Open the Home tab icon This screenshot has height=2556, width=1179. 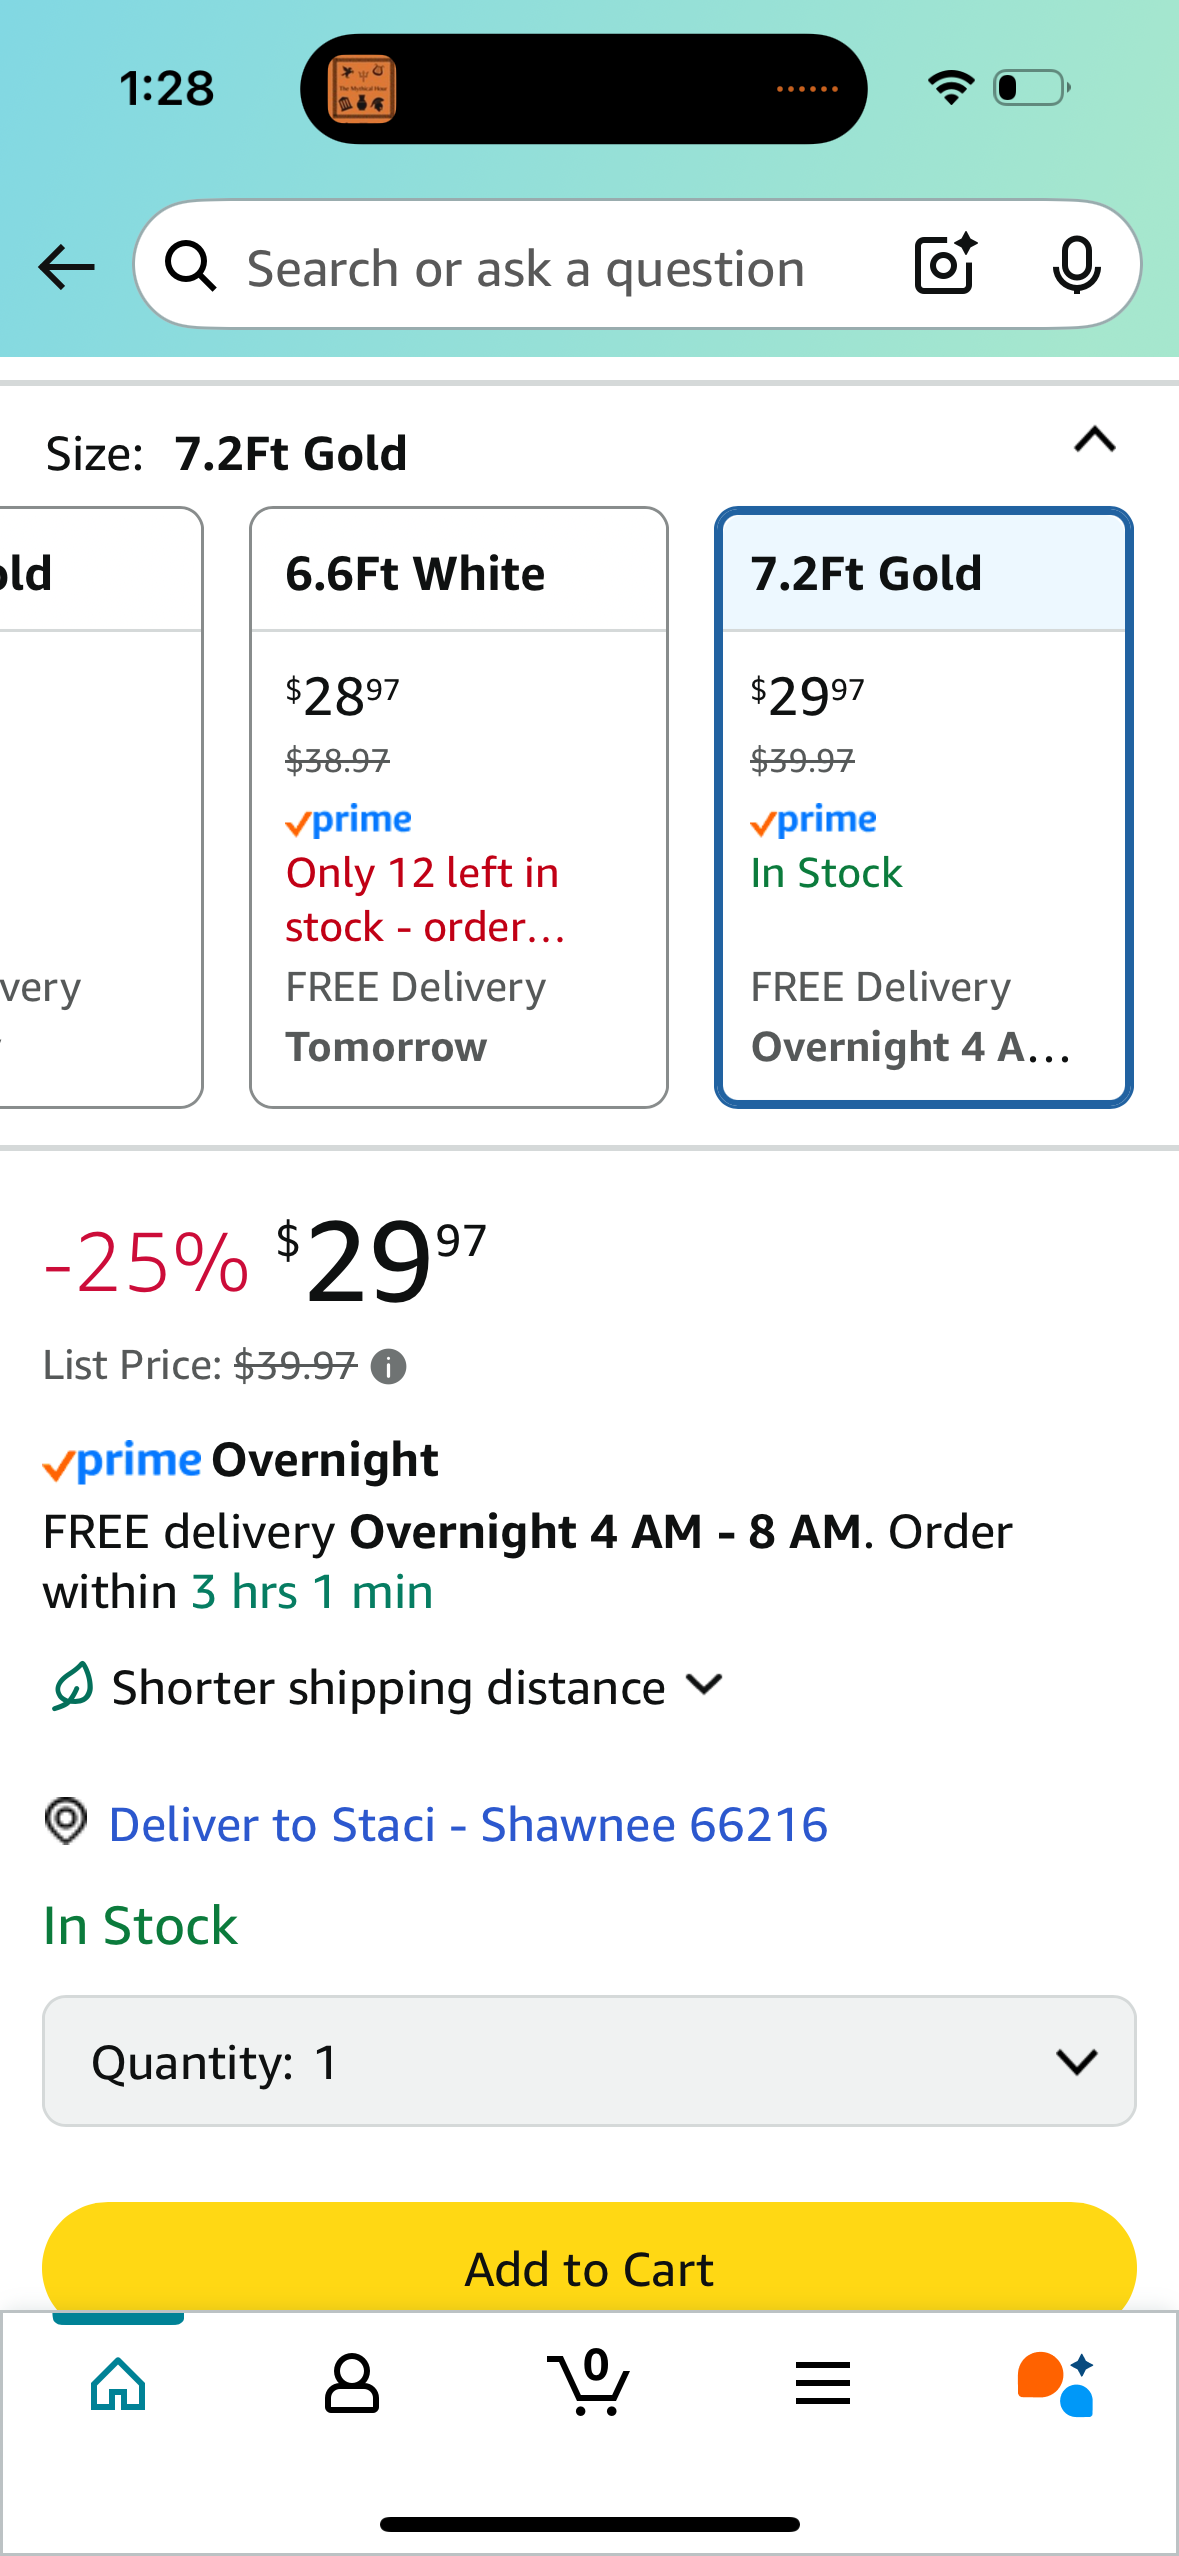point(118,2384)
